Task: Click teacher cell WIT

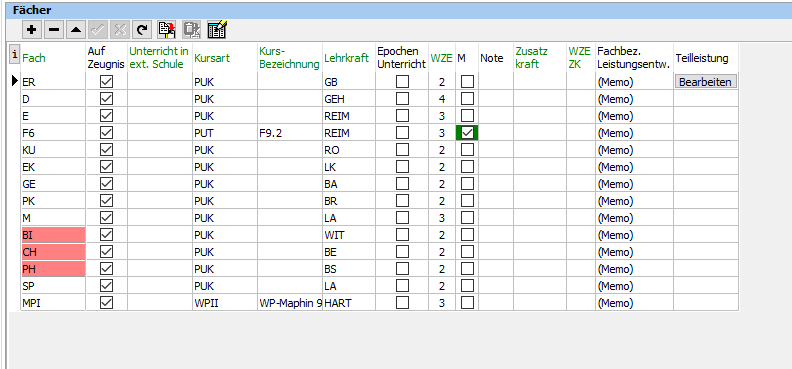Action: [349, 235]
